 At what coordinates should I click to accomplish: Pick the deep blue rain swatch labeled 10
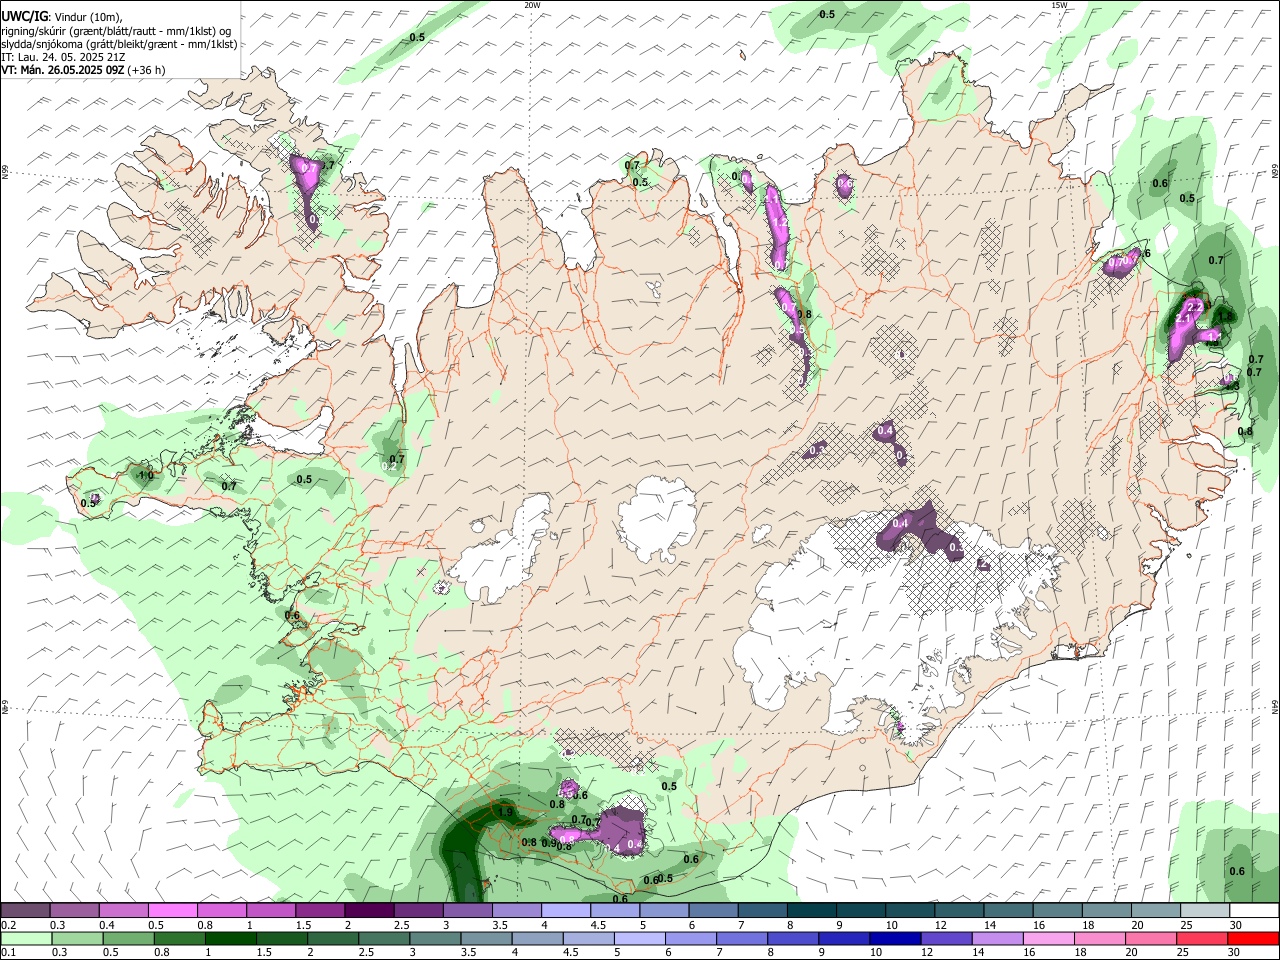[895, 939]
